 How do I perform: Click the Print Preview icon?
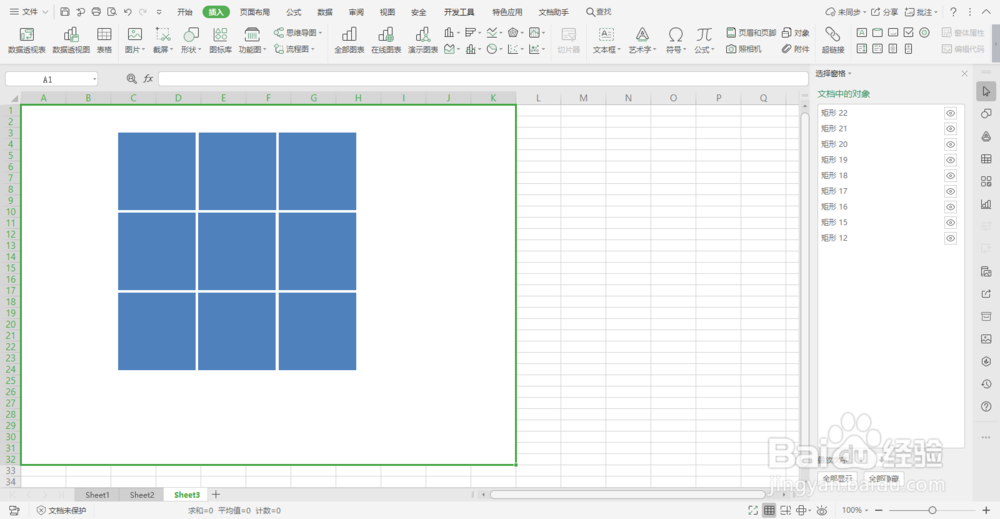pyautogui.click(x=112, y=11)
